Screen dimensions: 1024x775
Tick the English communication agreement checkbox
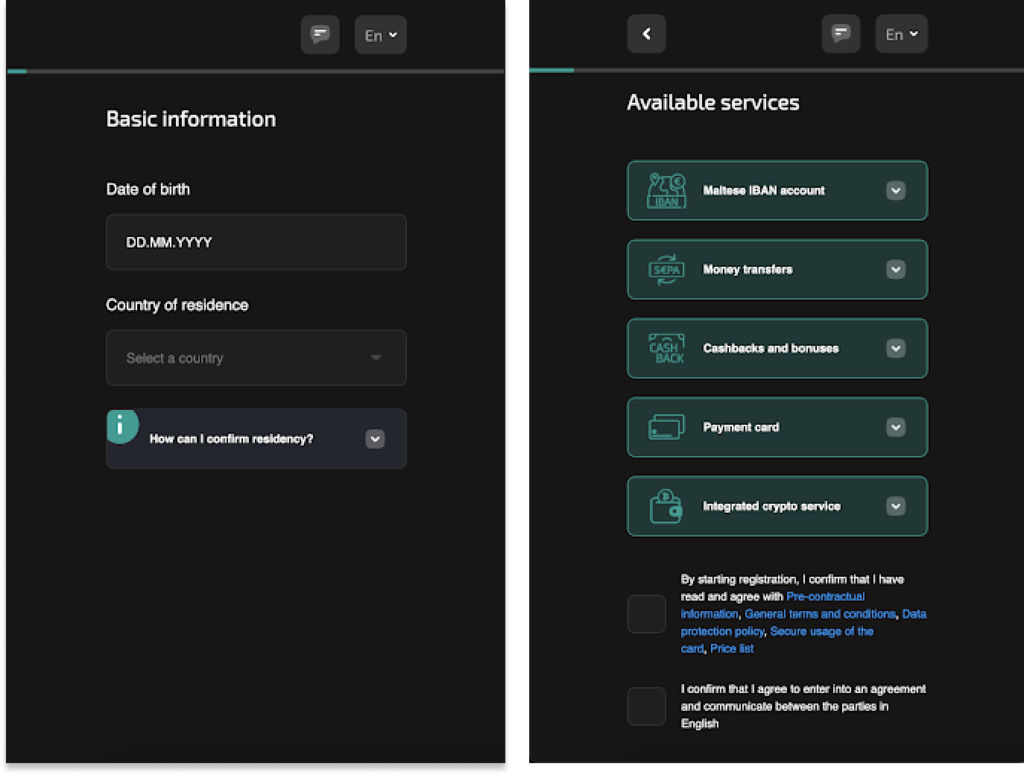pos(646,706)
